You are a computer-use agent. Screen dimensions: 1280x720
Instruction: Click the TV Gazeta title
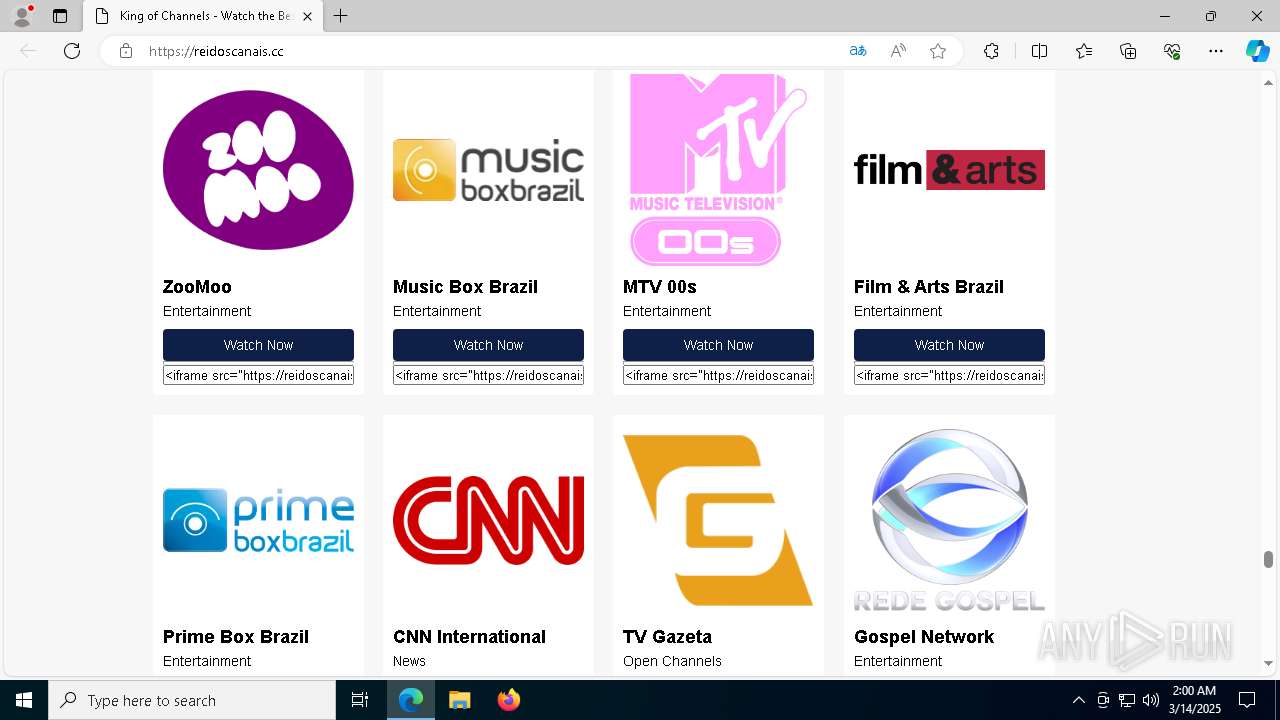coord(667,637)
